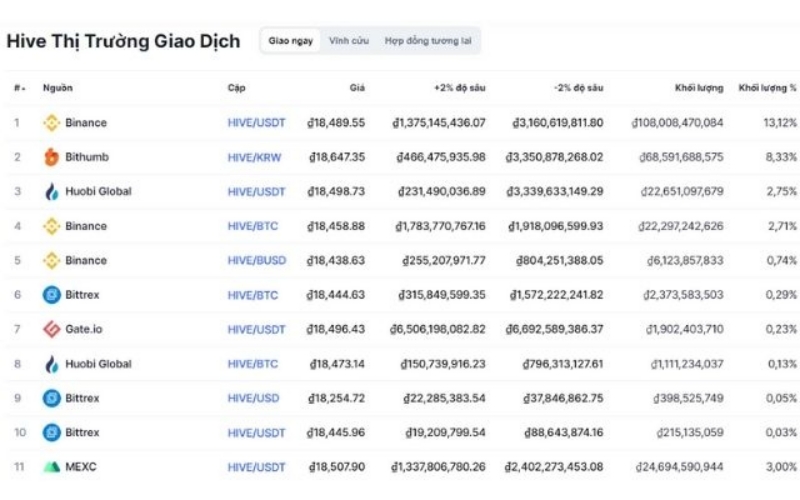Viewport: 800px width, 500px height.
Task: Sort by -2% độ sâu header
Action: (x=579, y=88)
